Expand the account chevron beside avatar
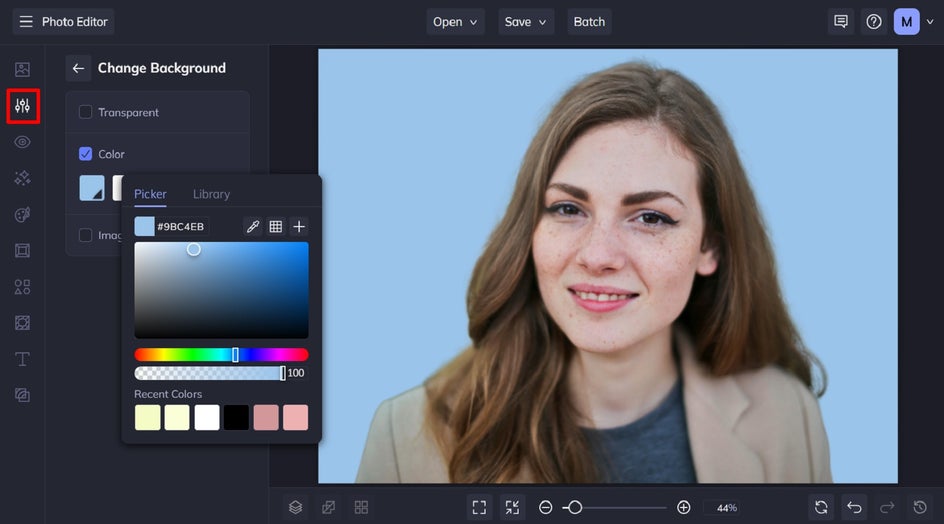 click(930, 22)
